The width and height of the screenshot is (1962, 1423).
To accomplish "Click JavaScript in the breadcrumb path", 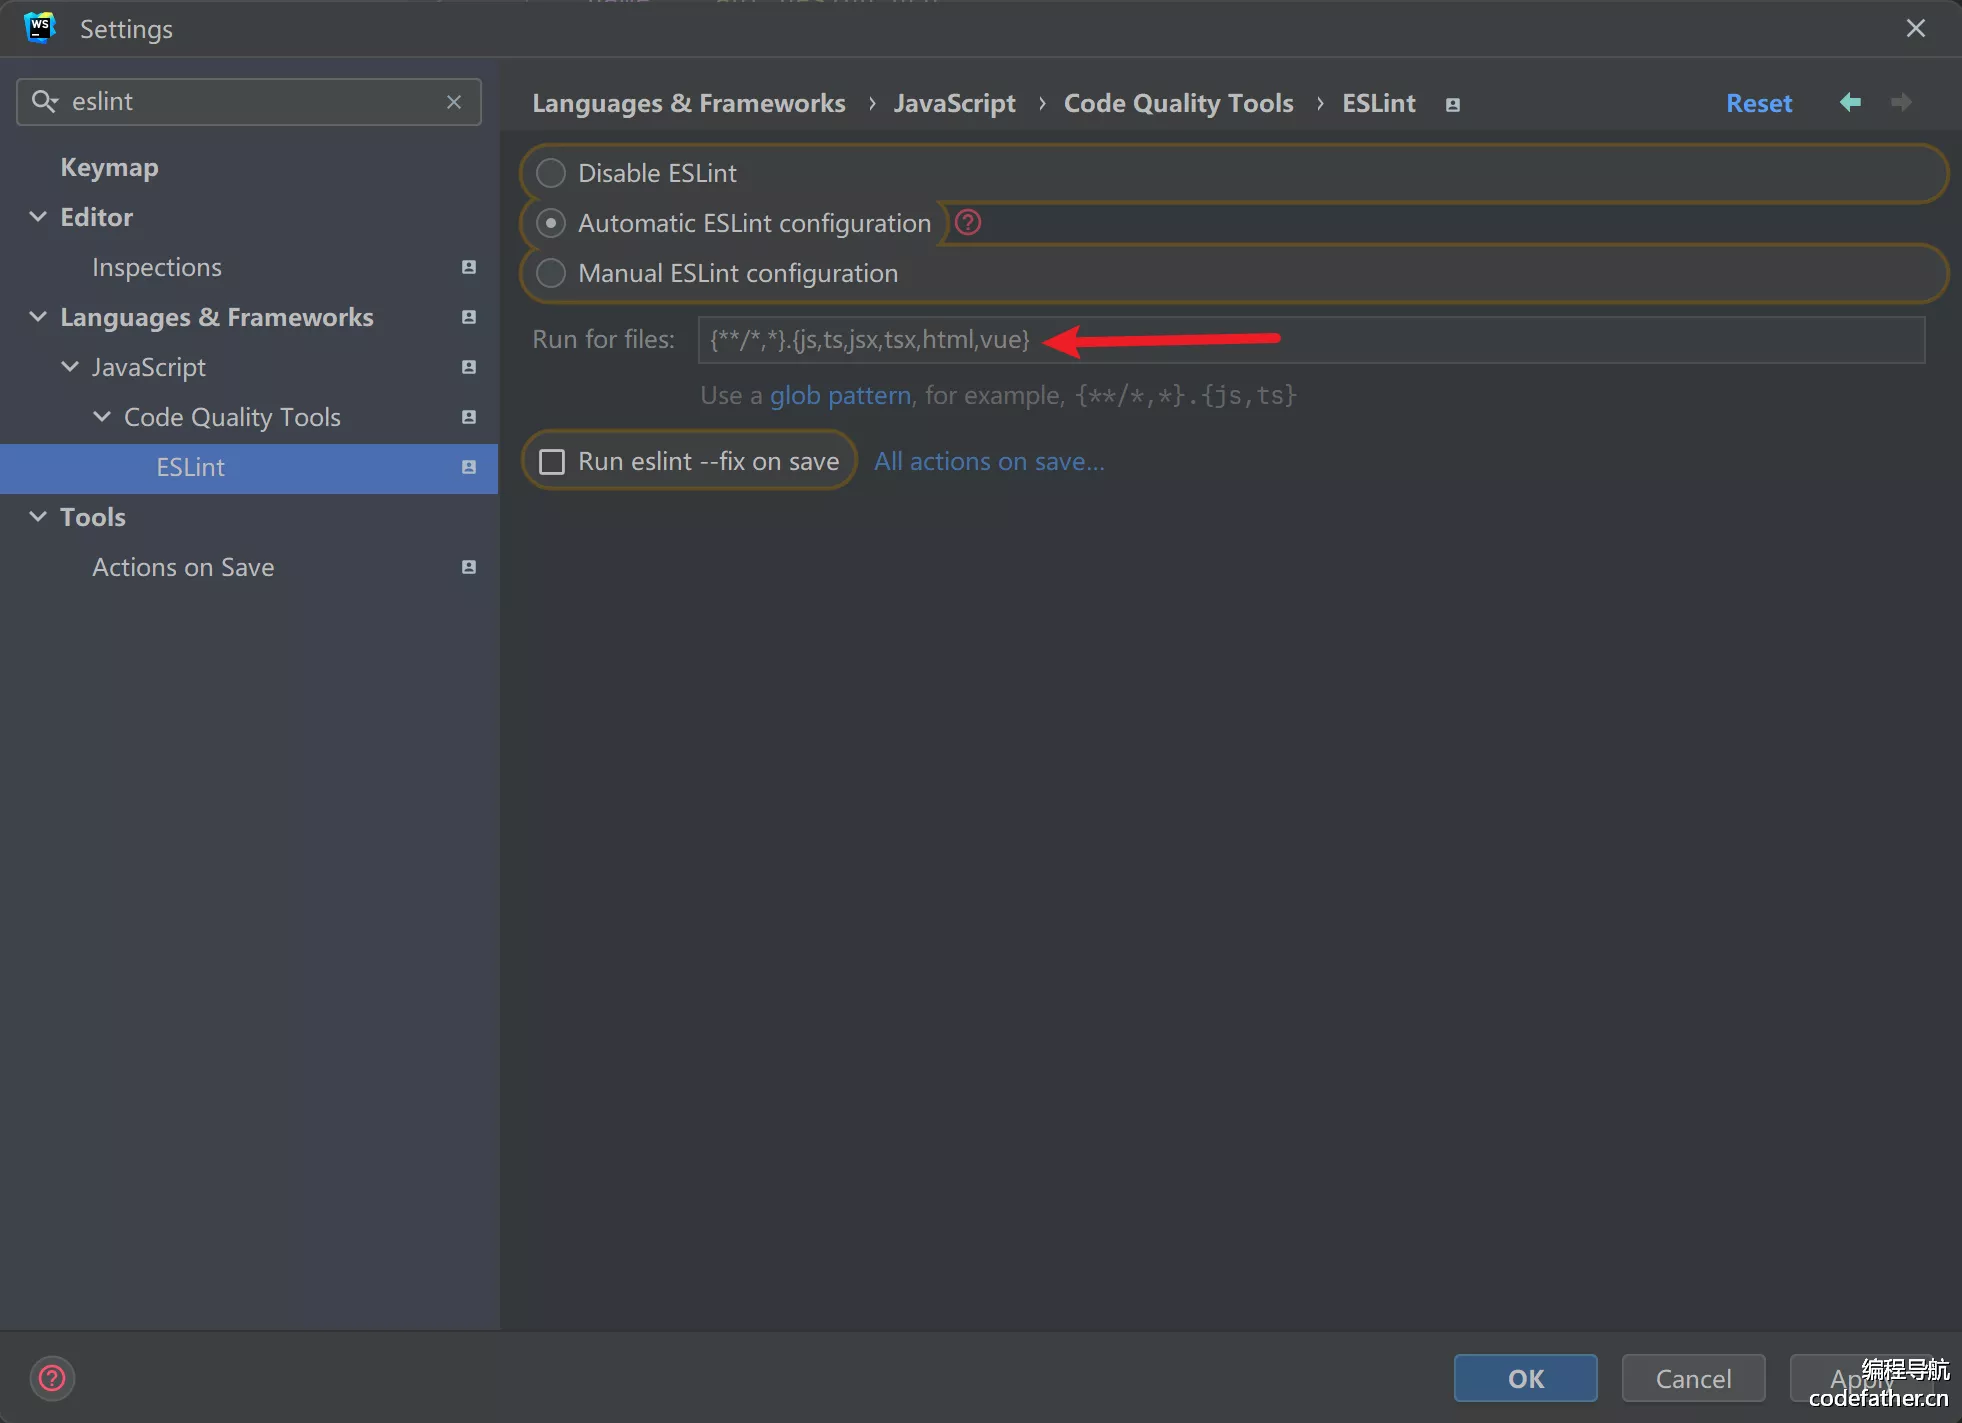I will [x=954, y=103].
